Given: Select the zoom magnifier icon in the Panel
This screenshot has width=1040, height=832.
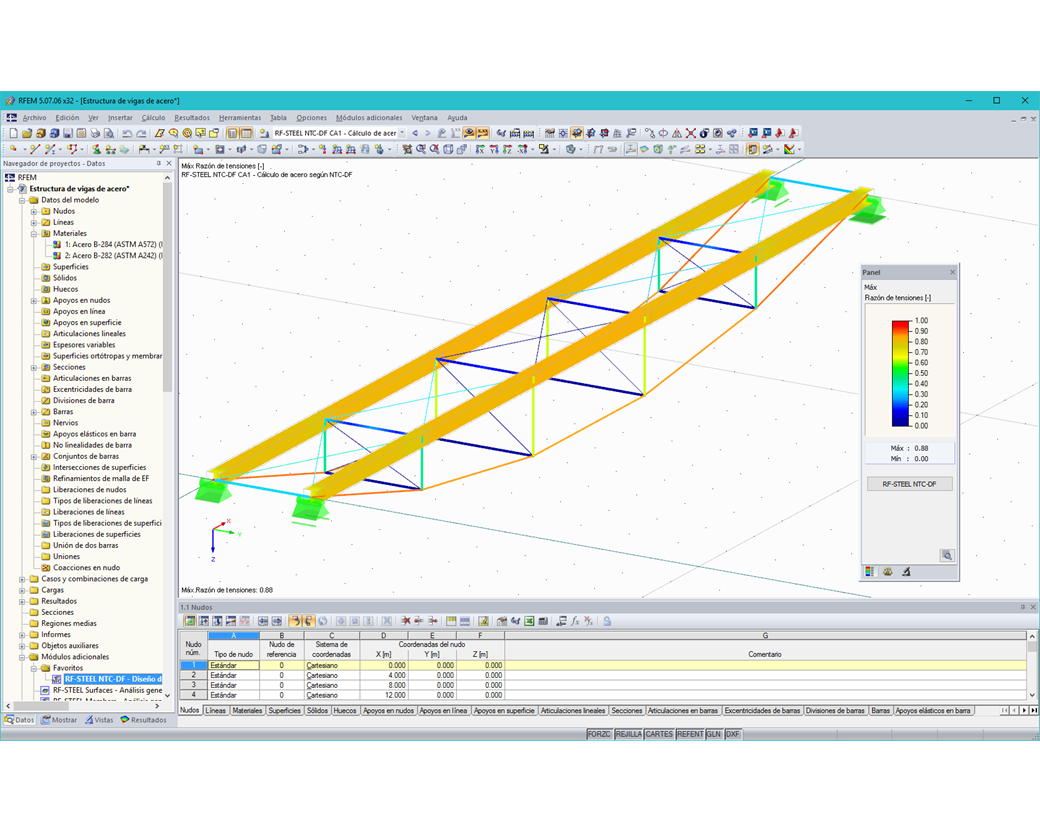Looking at the screenshot, I should click(x=947, y=555).
